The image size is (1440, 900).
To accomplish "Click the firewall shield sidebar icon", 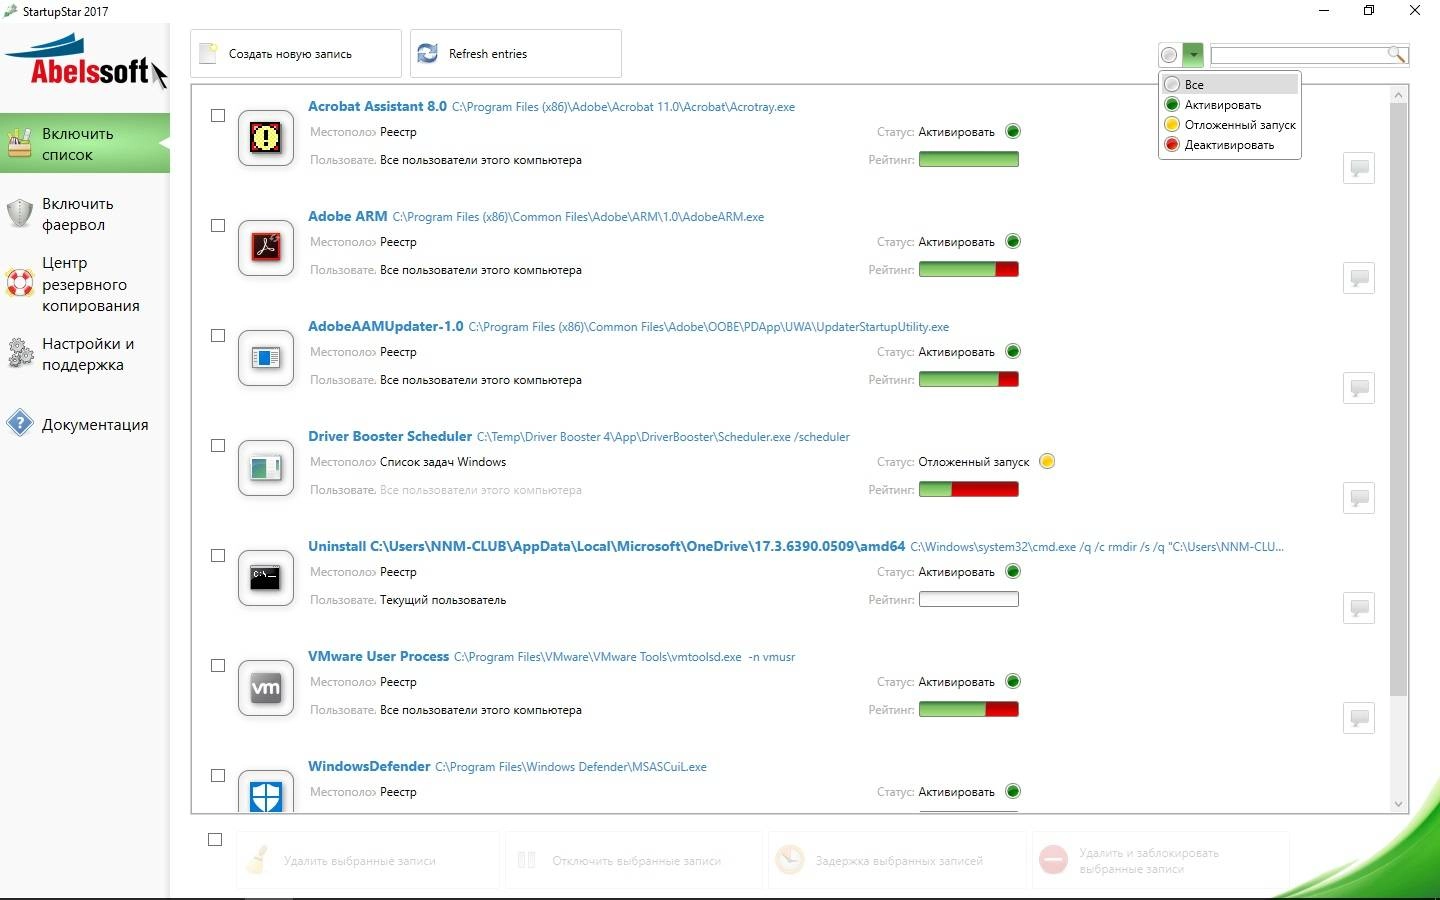I will coord(20,213).
